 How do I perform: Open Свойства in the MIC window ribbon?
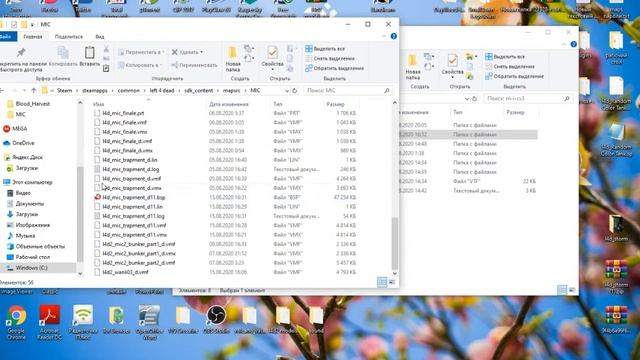(272, 58)
